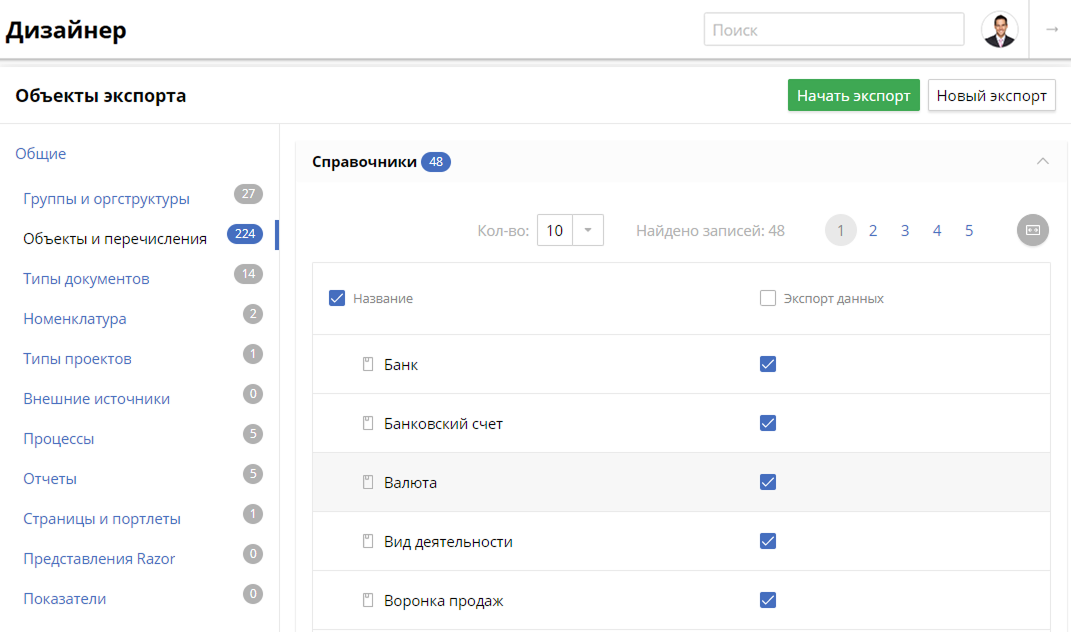This screenshot has height=632, width=1071.
Task: Click the file icon next to Вид деятельности
Action: (368, 542)
